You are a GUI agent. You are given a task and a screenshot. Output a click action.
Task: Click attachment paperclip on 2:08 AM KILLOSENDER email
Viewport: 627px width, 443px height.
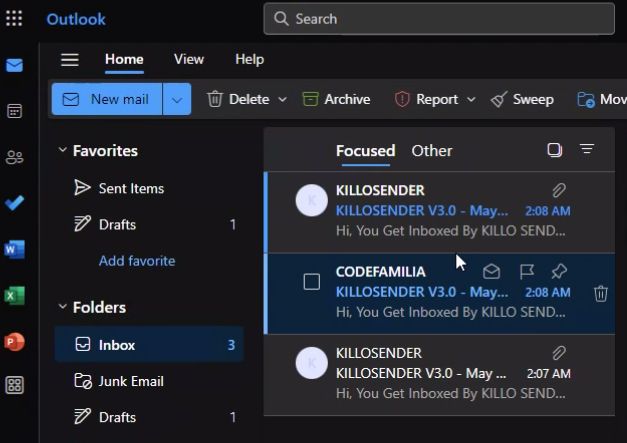click(x=559, y=190)
